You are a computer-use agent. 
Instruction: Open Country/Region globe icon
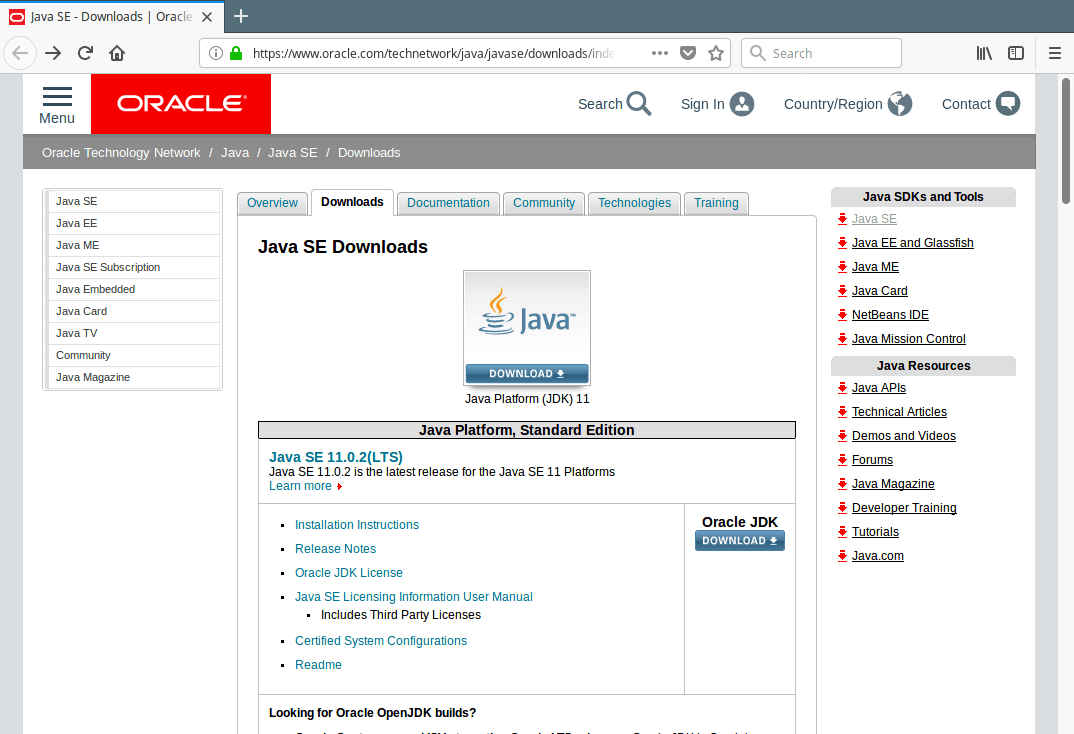[x=900, y=104]
